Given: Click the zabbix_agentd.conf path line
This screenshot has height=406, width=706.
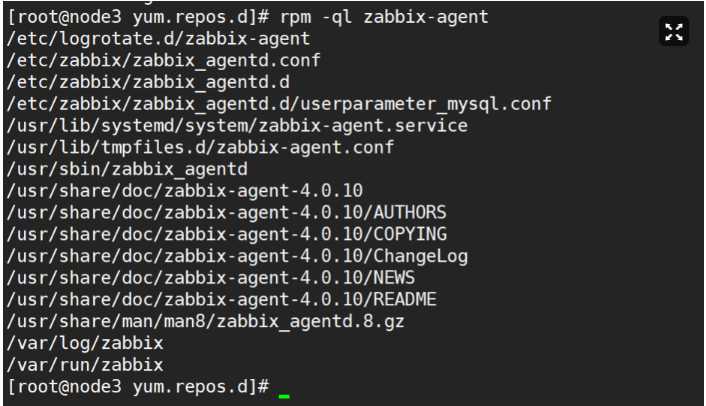Looking at the screenshot, I should (x=163, y=60).
